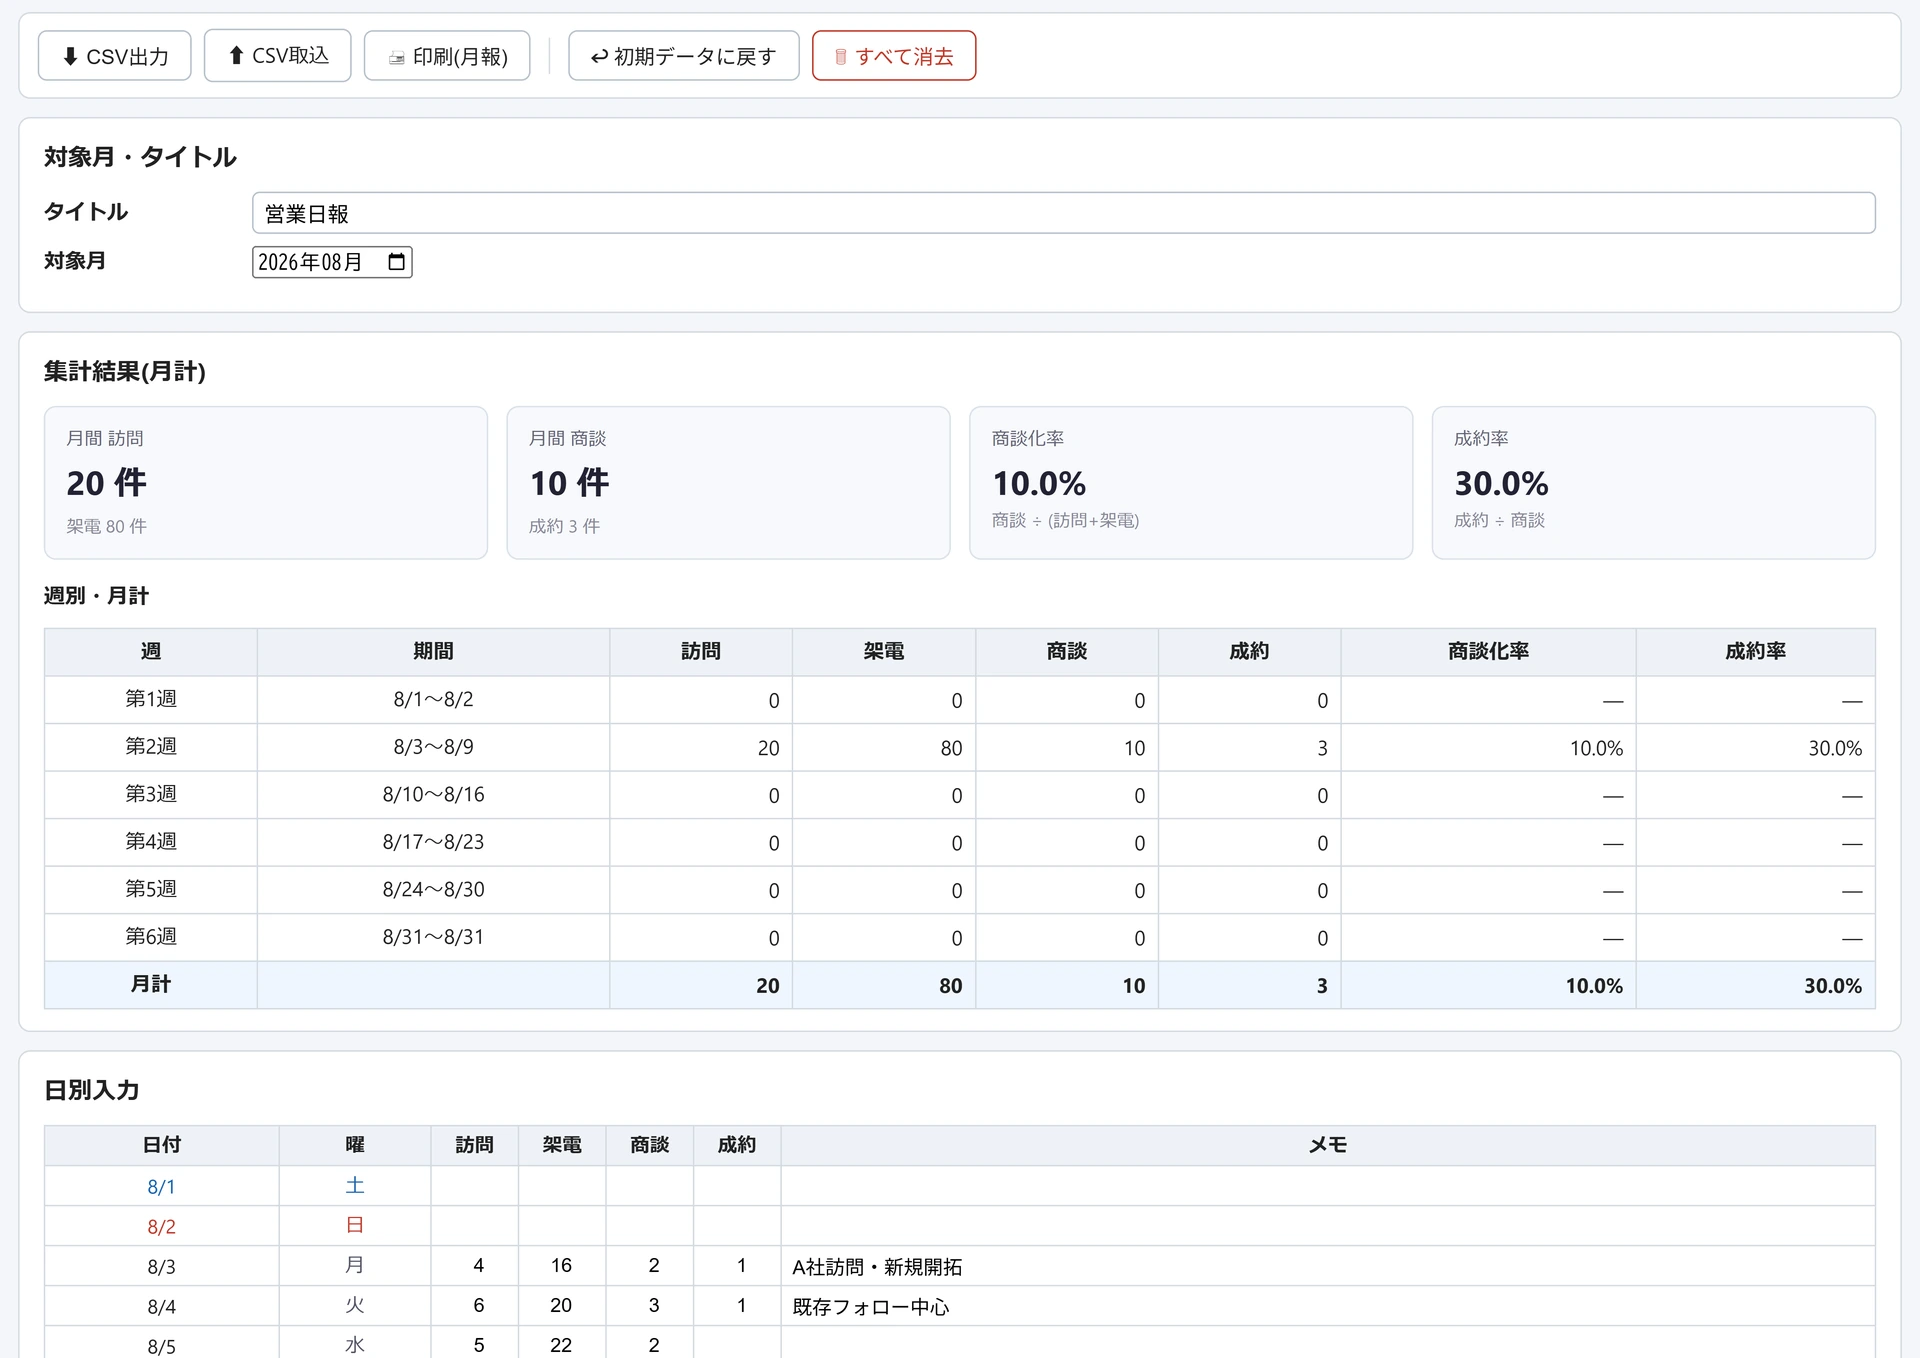Click the 第3週 row label

click(151, 794)
